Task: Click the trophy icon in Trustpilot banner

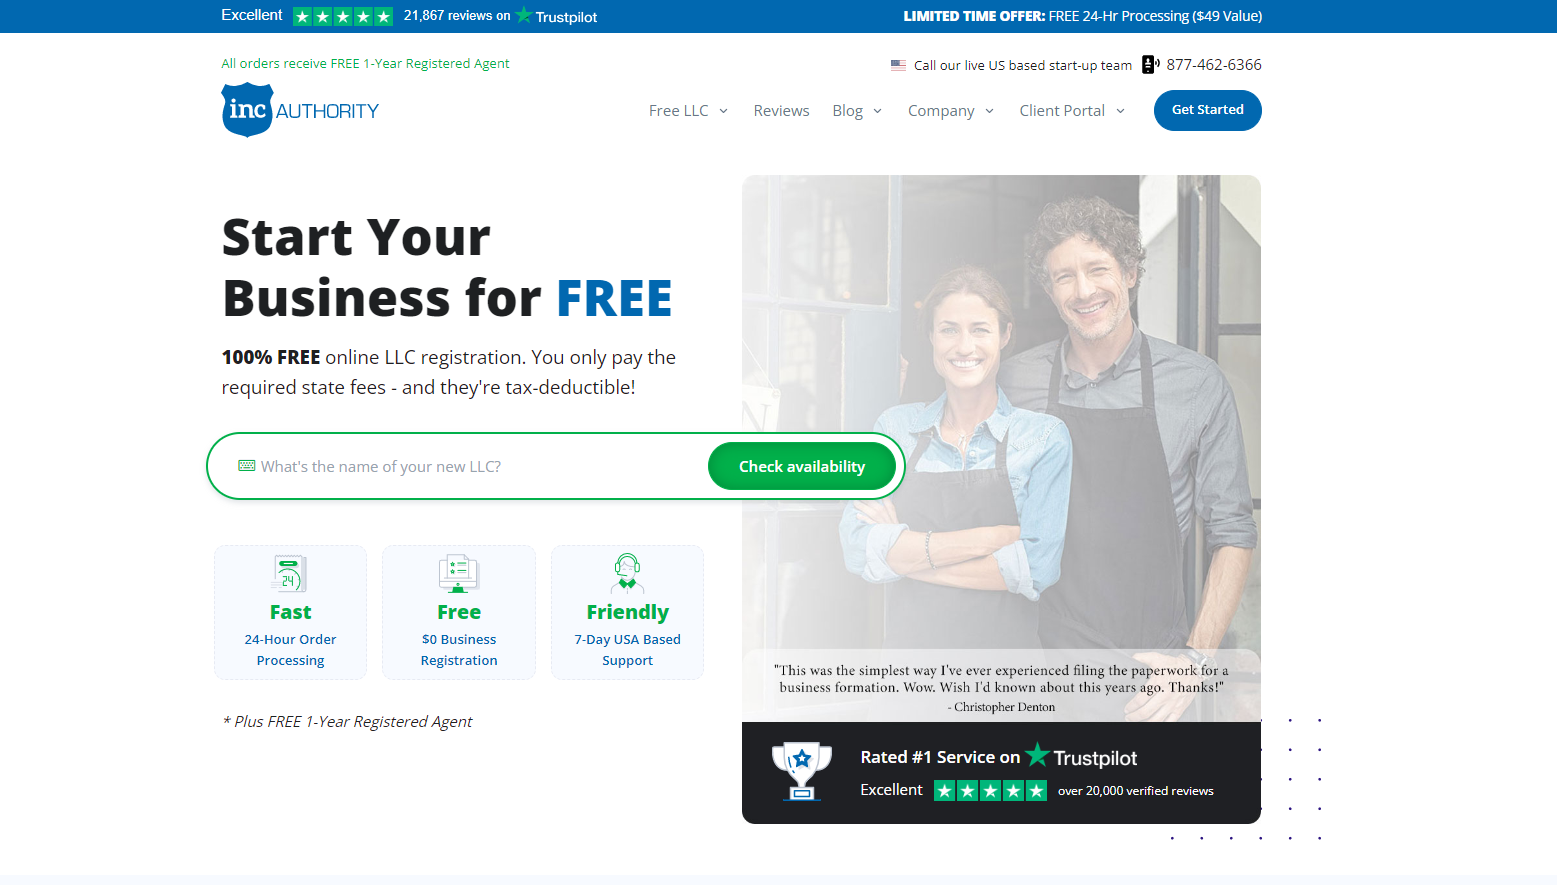Action: pos(801,771)
